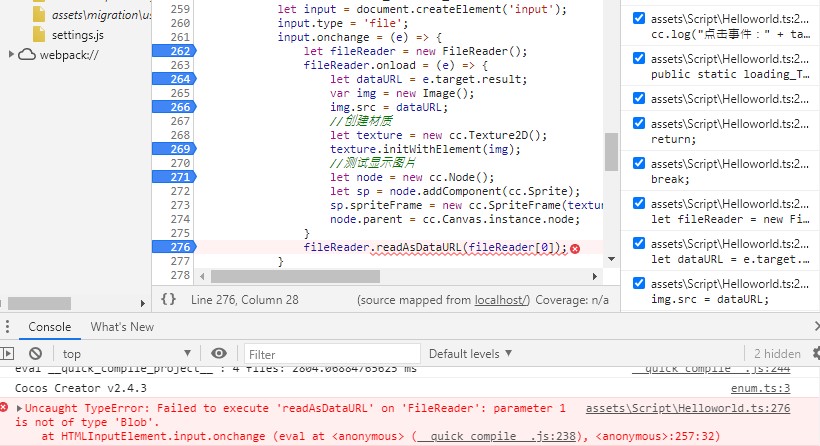This screenshot has height=446, width=820.
Task: Clear the console output
Action: pyautogui.click(x=36, y=353)
